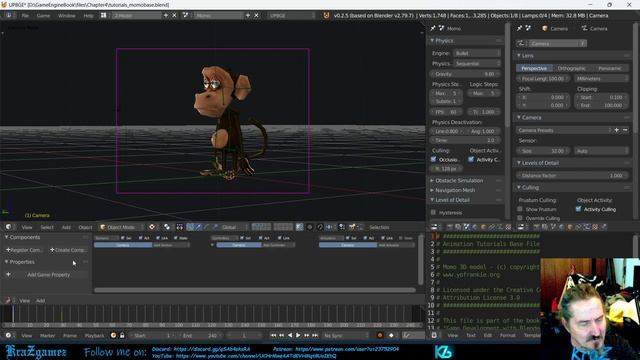Open the Physics Sequential dropdown

[477, 64]
